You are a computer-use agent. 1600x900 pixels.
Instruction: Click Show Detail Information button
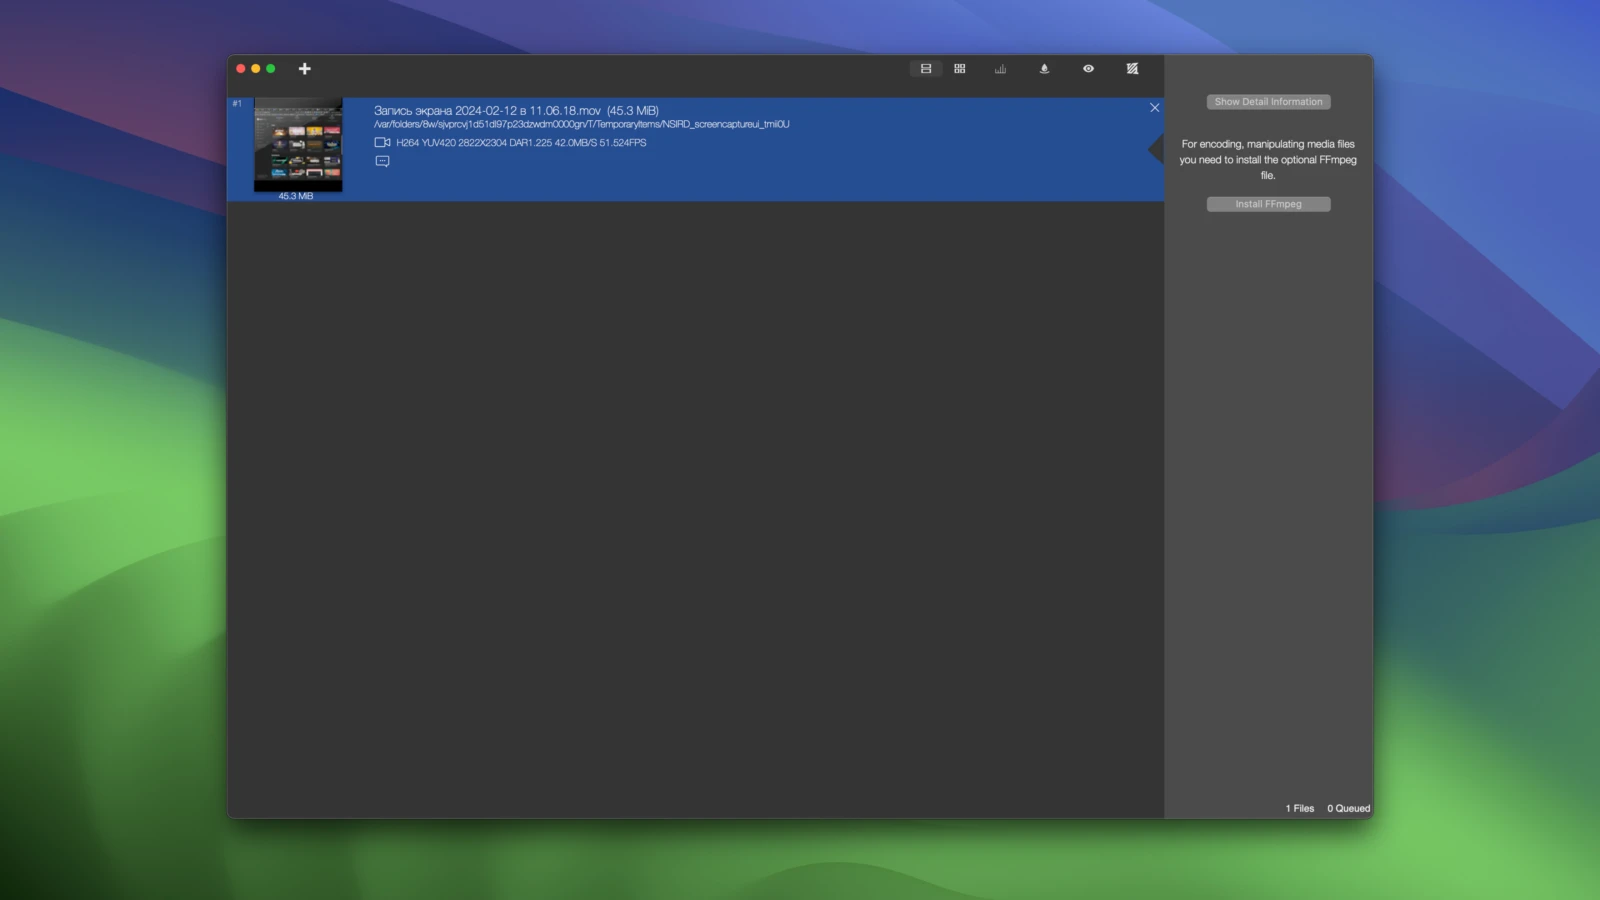pyautogui.click(x=1268, y=102)
